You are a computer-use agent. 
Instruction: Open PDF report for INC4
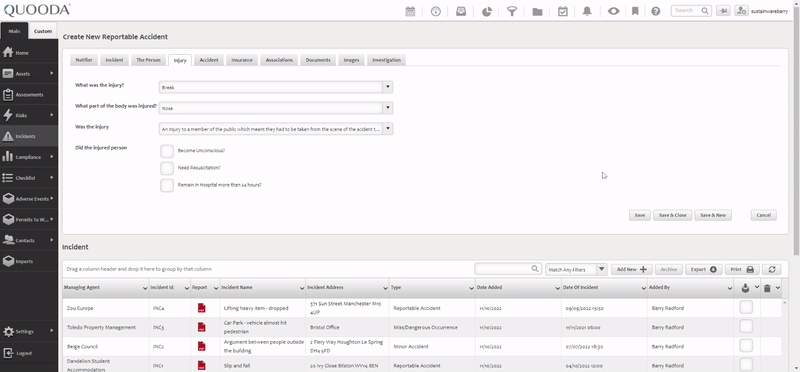pyautogui.click(x=202, y=308)
